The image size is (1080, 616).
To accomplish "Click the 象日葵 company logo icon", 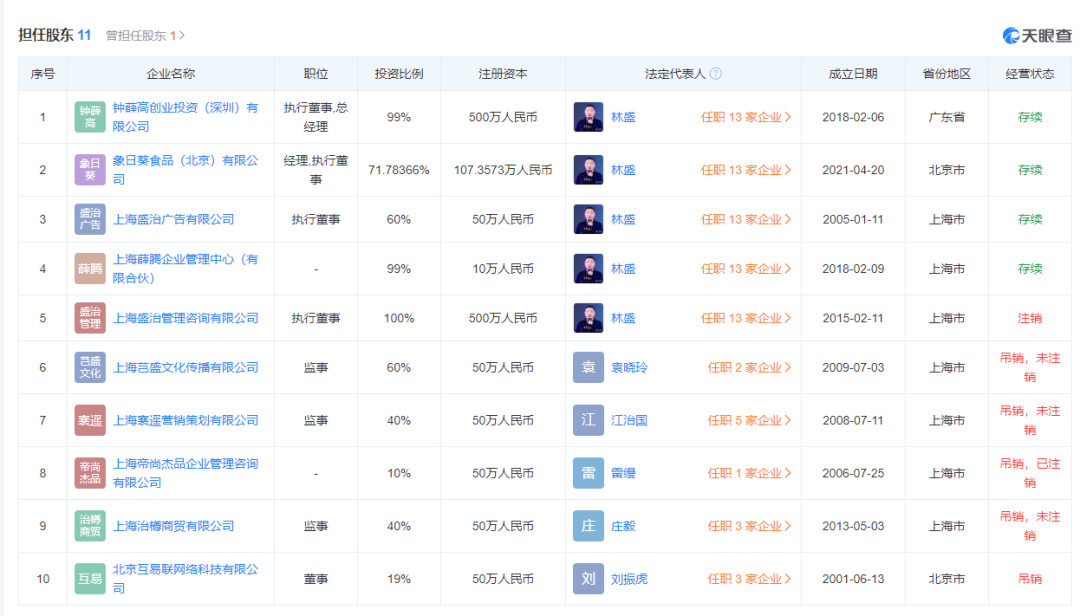I will coord(90,170).
